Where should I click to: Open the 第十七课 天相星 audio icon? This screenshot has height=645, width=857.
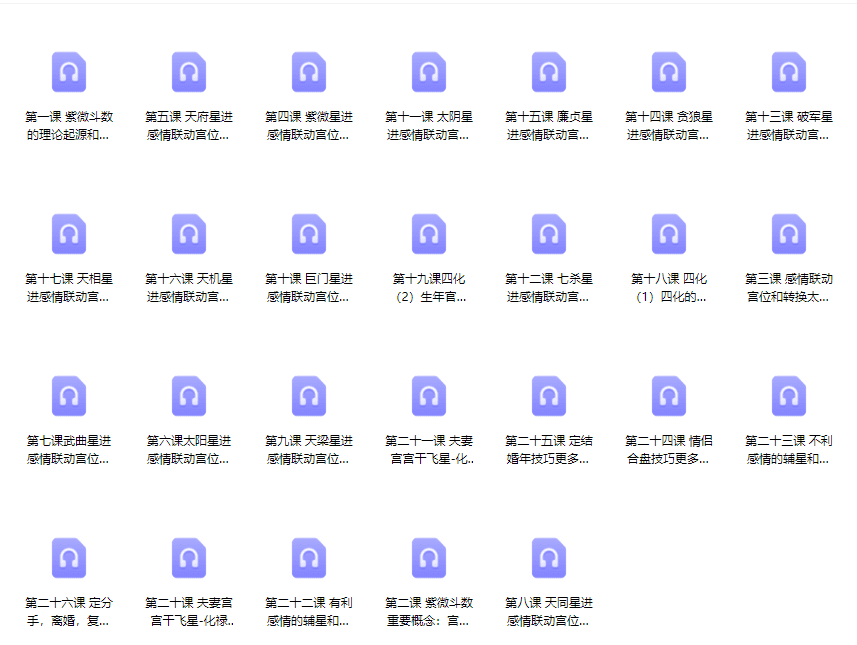tap(69, 235)
